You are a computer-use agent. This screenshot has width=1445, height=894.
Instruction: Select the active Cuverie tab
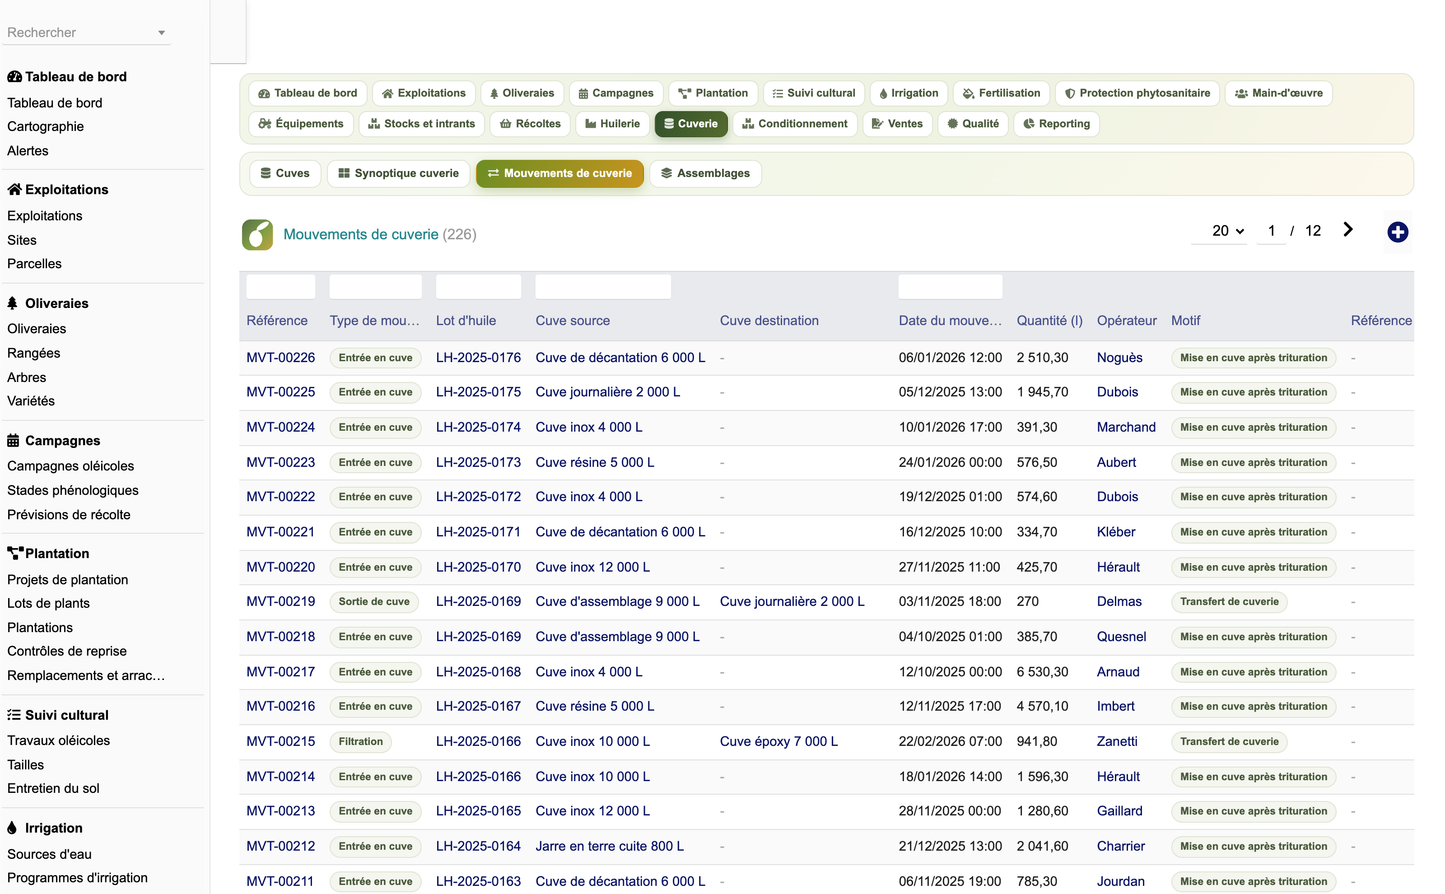click(x=692, y=124)
